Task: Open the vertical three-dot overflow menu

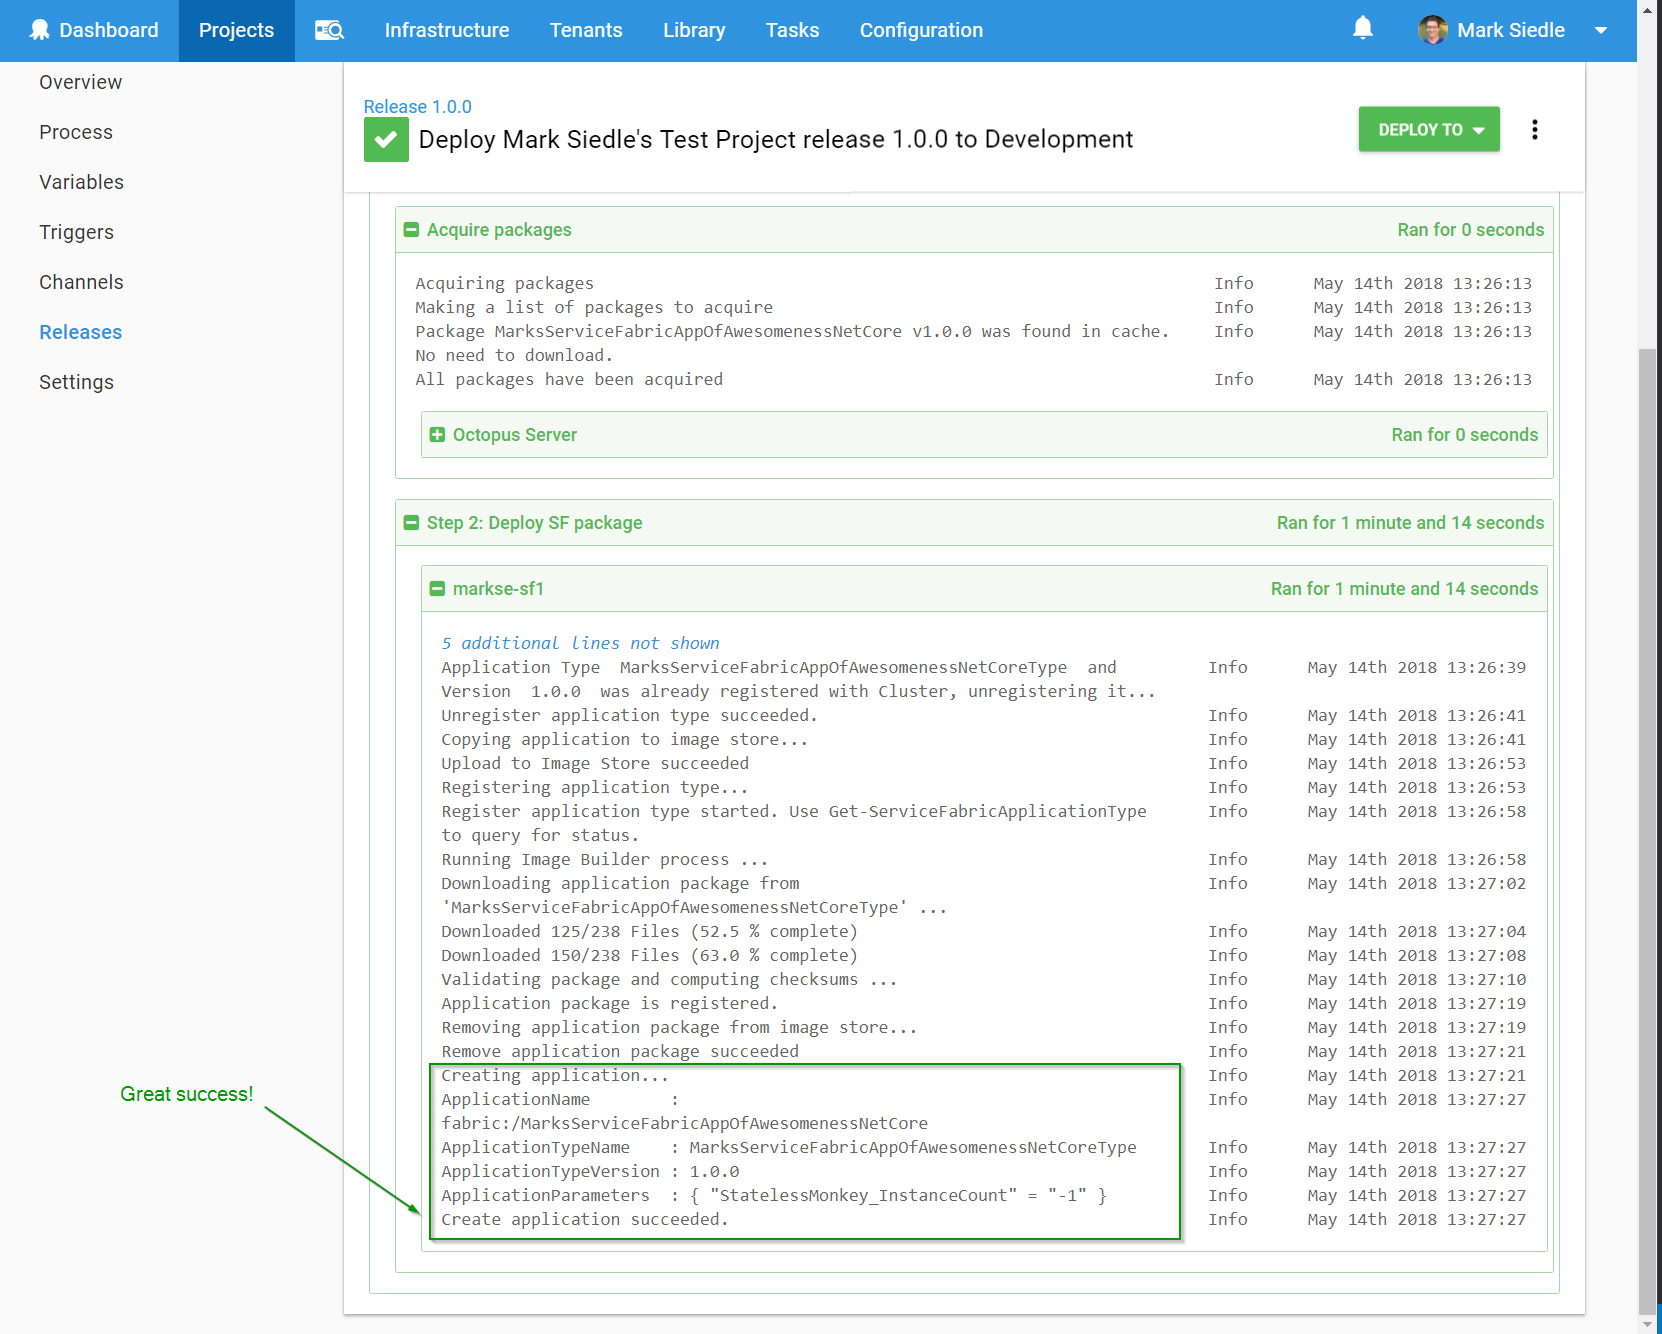Action: point(1535,129)
